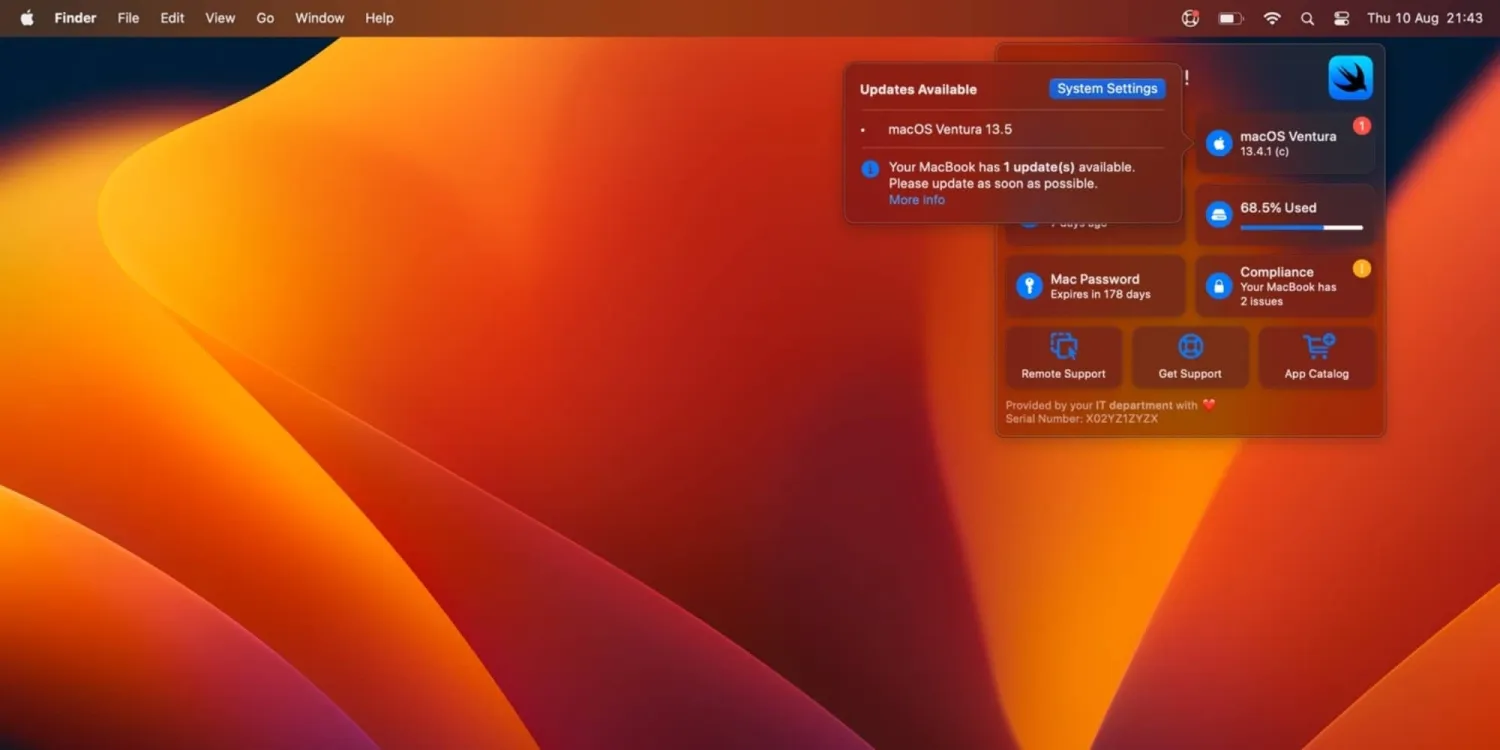Image resolution: width=1500 pixels, height=750 pixels.
Task: Open Control Center icon
Action: pyautogui.click(x=1341, y=18)
